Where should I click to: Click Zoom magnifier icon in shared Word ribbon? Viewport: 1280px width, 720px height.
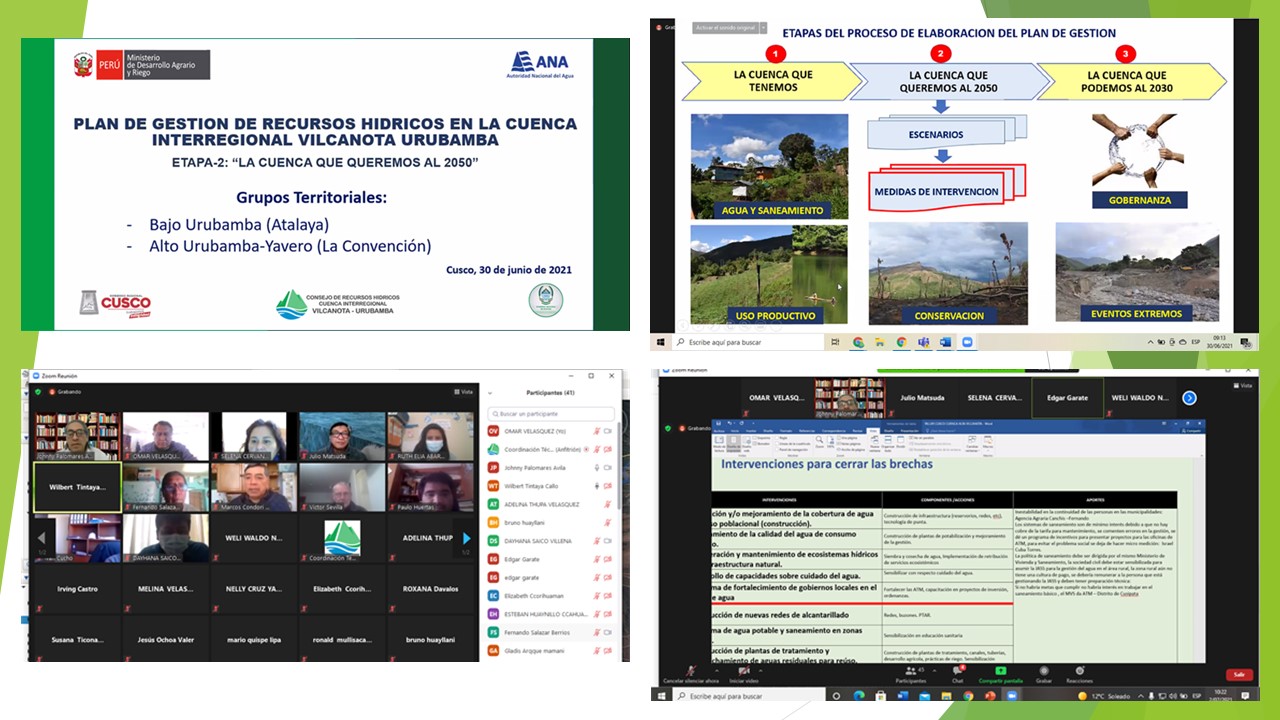pos(819,442)
